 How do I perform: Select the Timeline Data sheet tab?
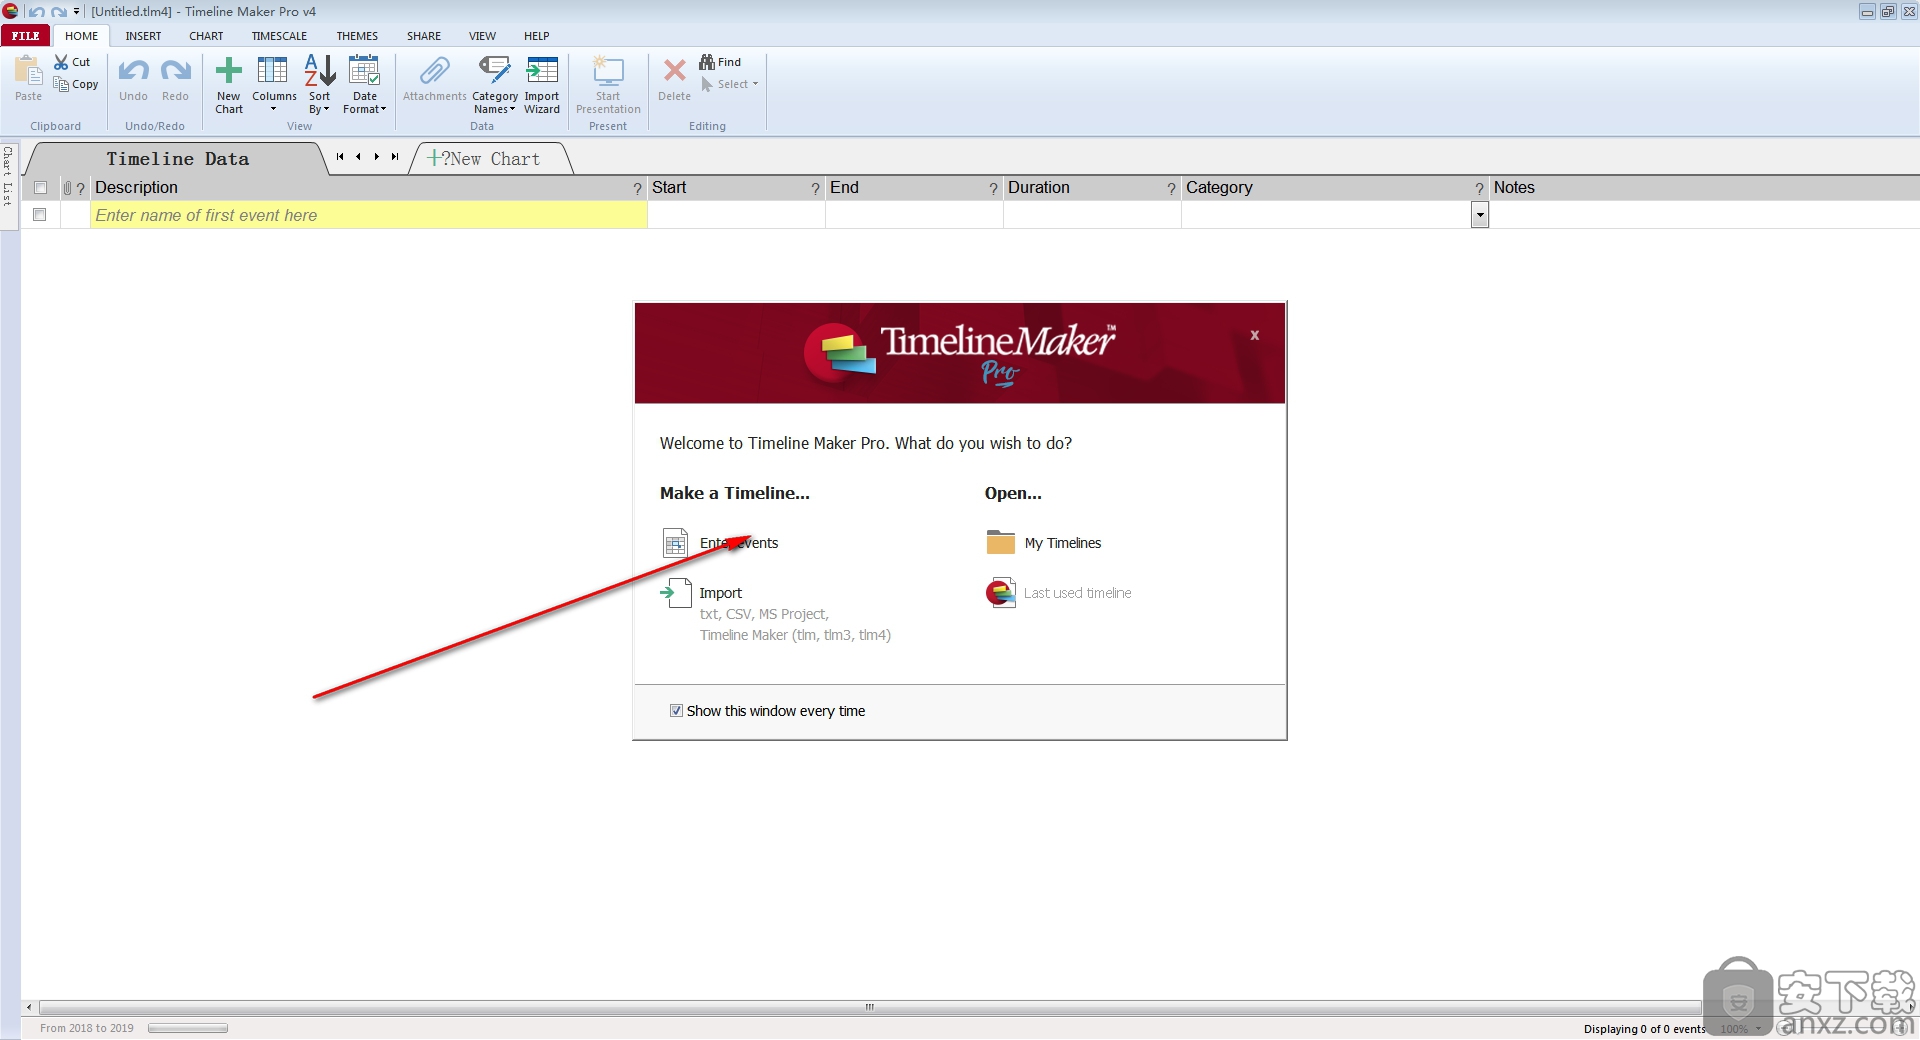pyautogui.click(x=177, y=159)
